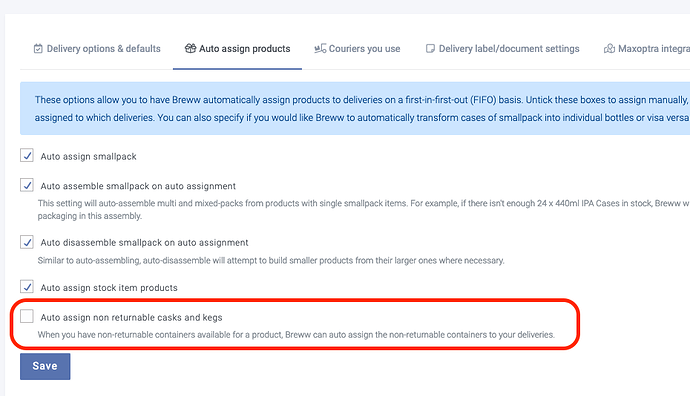The width and height of the screenshot is (690, 396).
Task: Click the blue FIFO information banner
Action: 355,108
